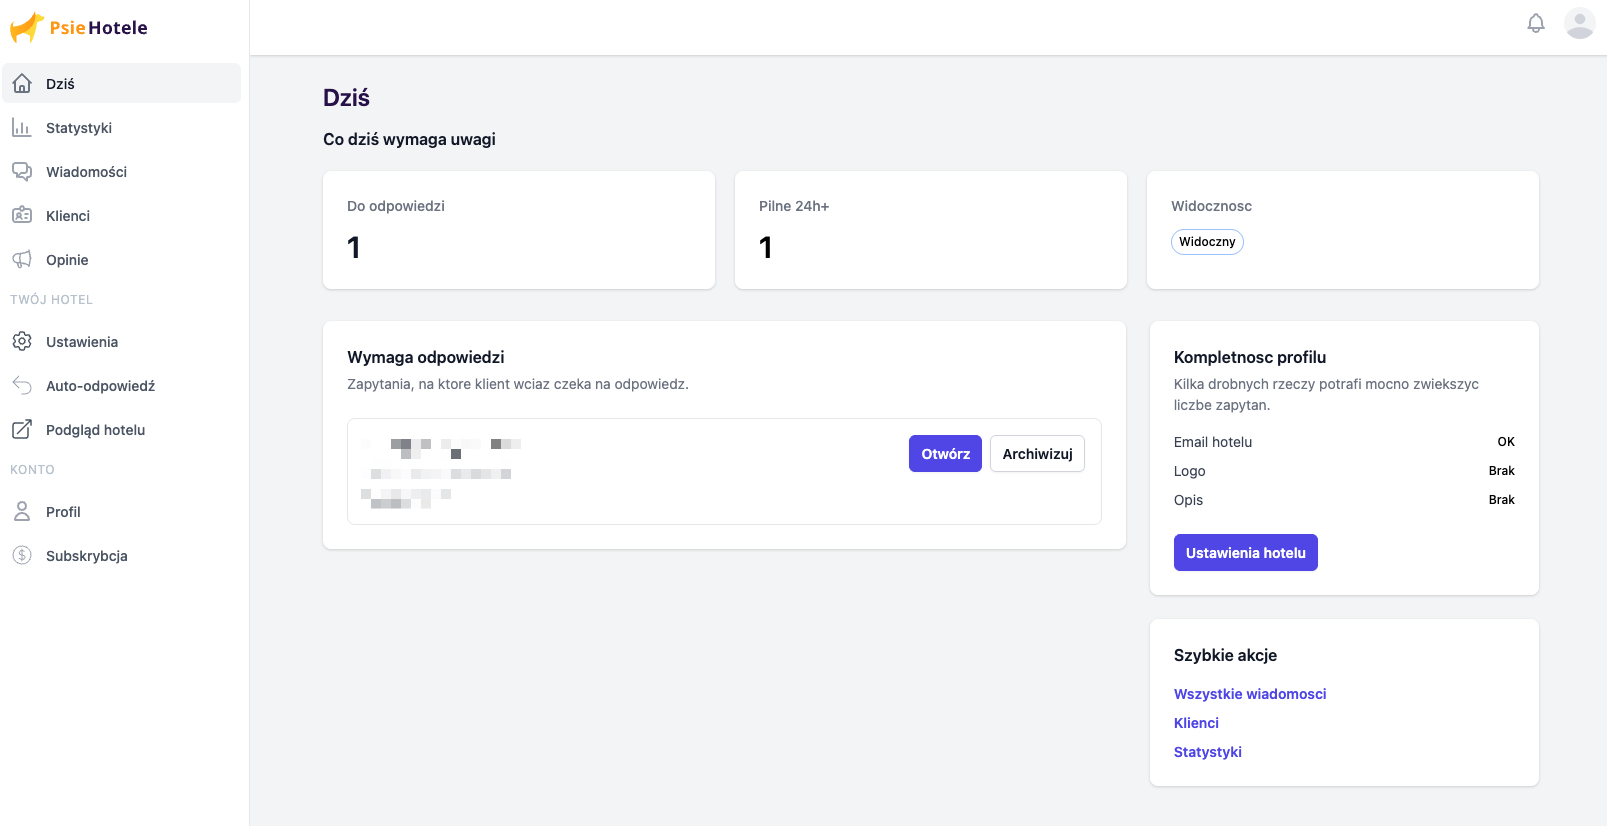Viewport: 1607px width, 826px height.
Task: Click the Widoczny visibility badge
Action: 1207,242
